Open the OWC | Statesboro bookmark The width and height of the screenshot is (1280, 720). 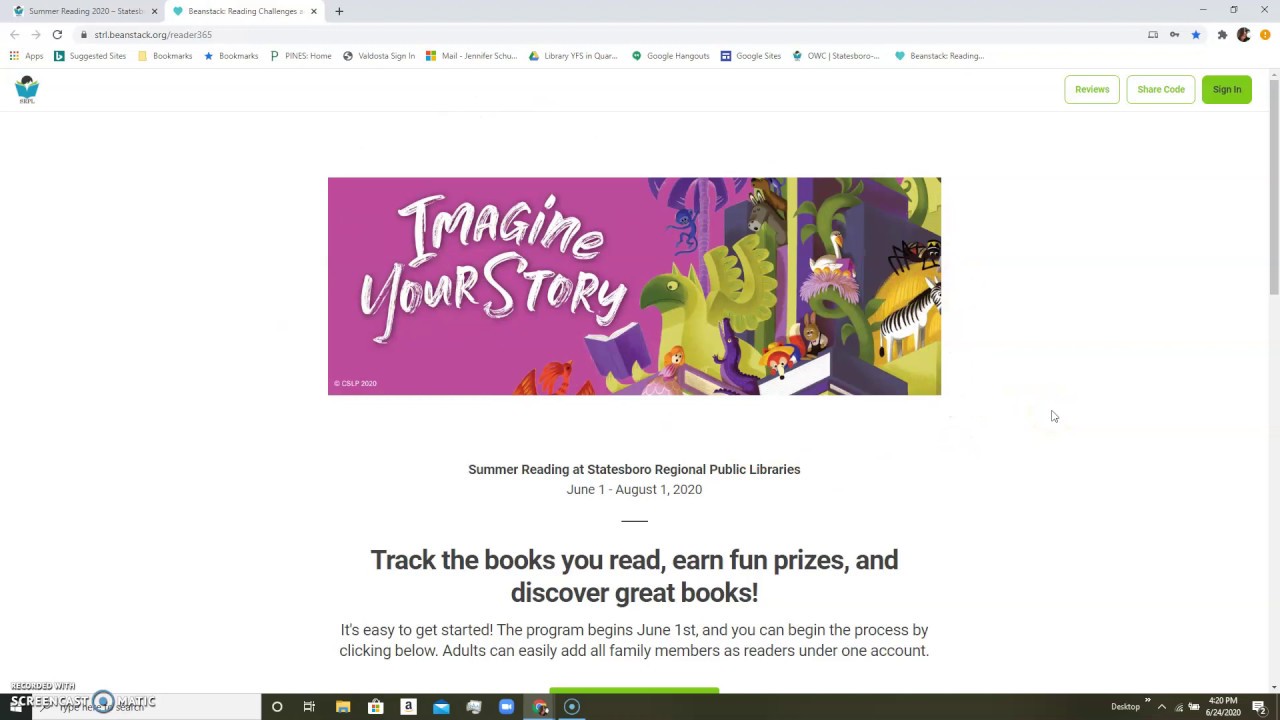tap(836, 56)
